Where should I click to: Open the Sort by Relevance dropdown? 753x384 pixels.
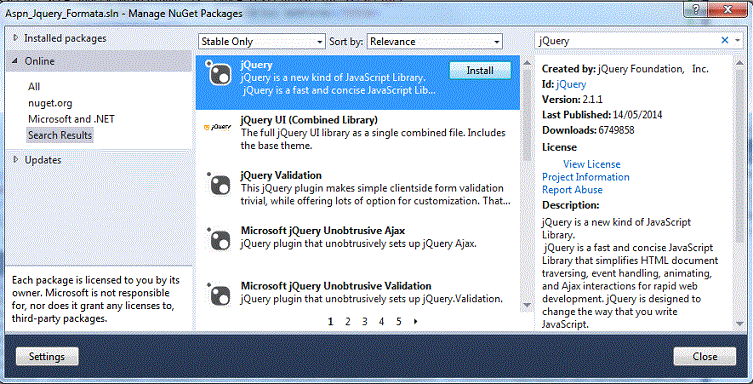pos(435,42)
